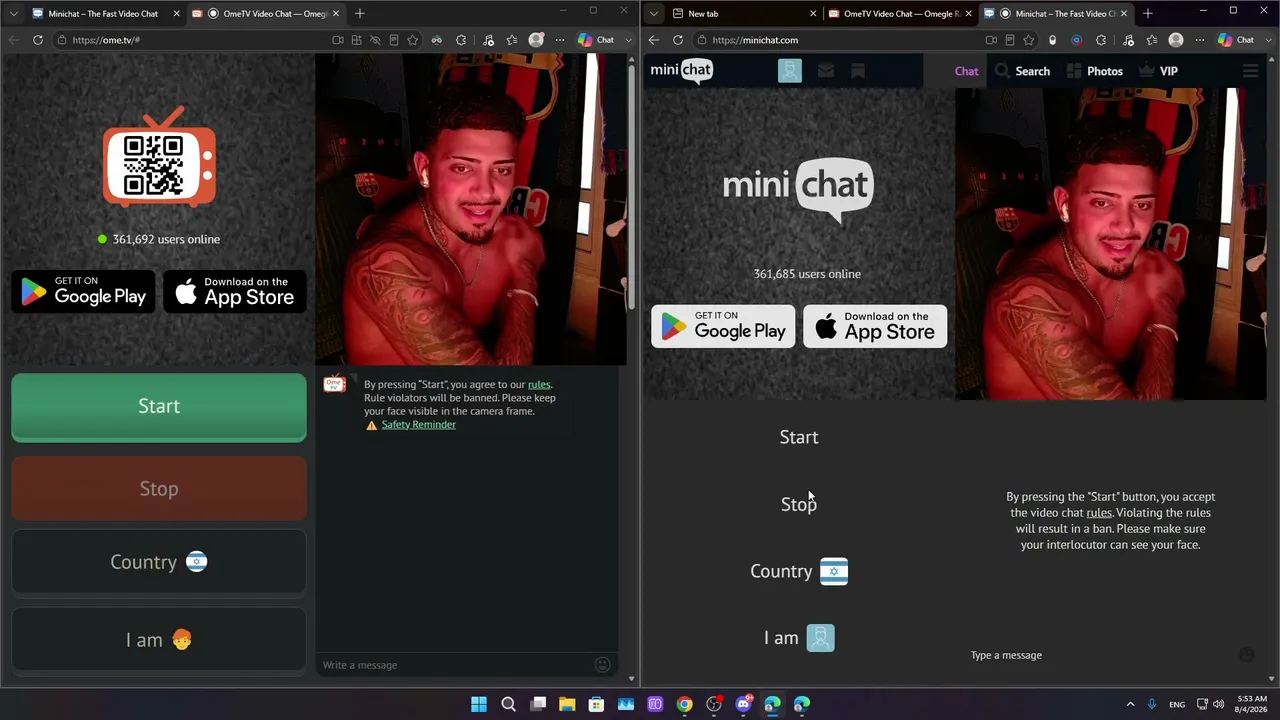
Task: Open the 'I am' selector in Minichat
Action: click(x=799, y=638)
